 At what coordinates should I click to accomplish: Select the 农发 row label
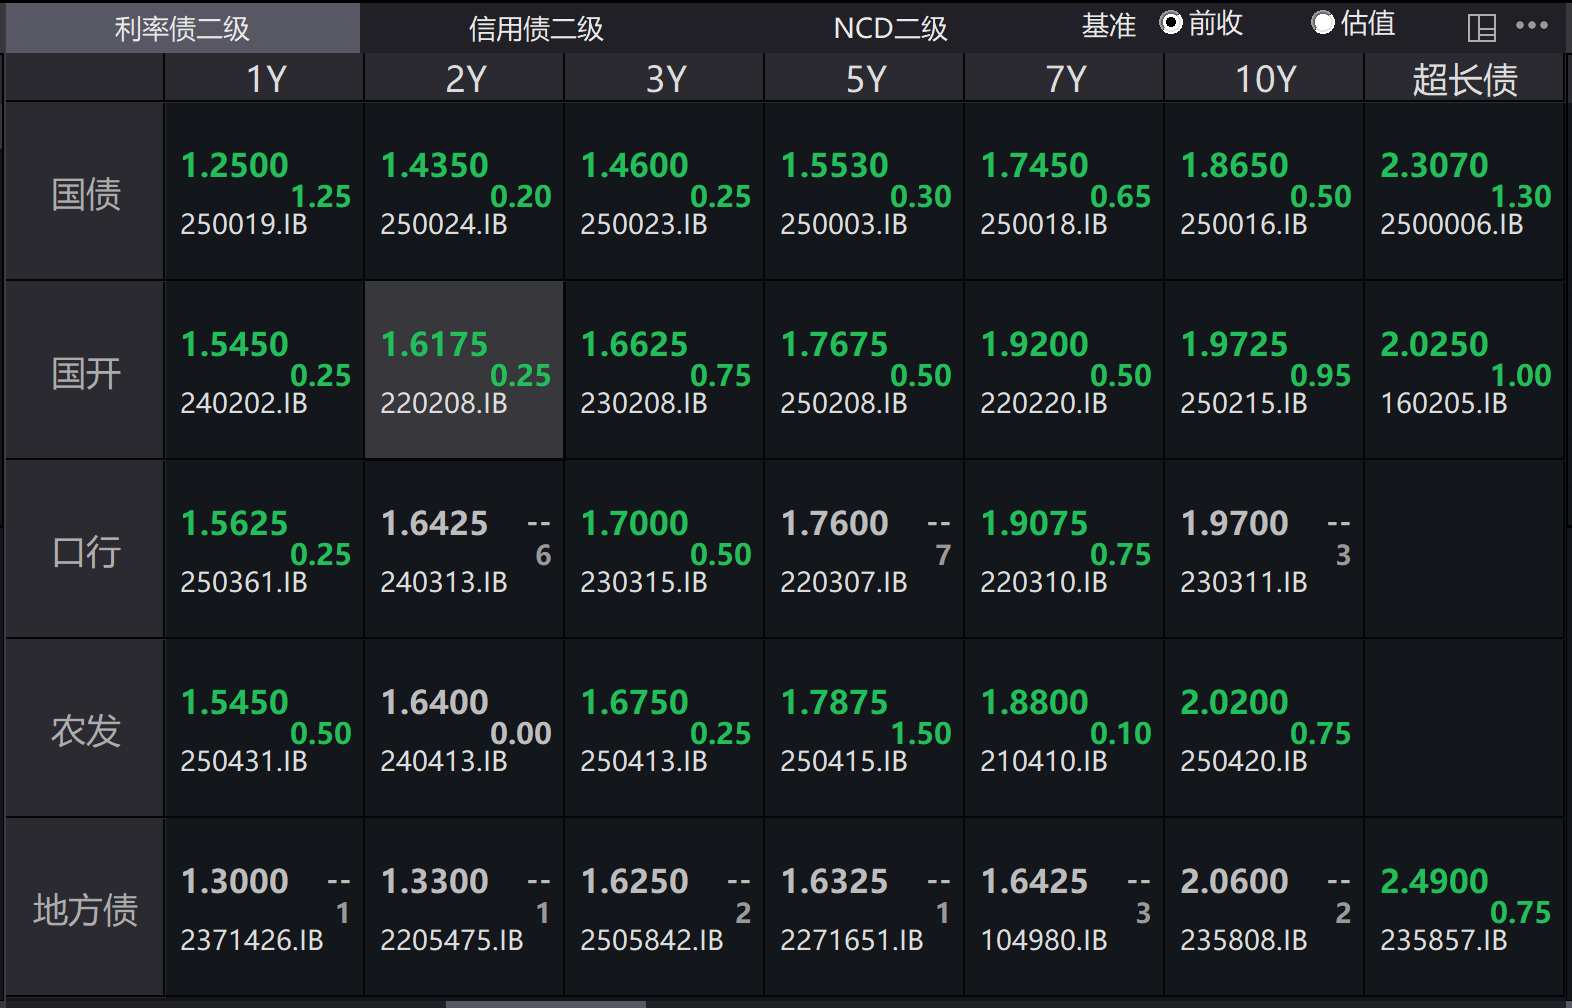point(85,730)
